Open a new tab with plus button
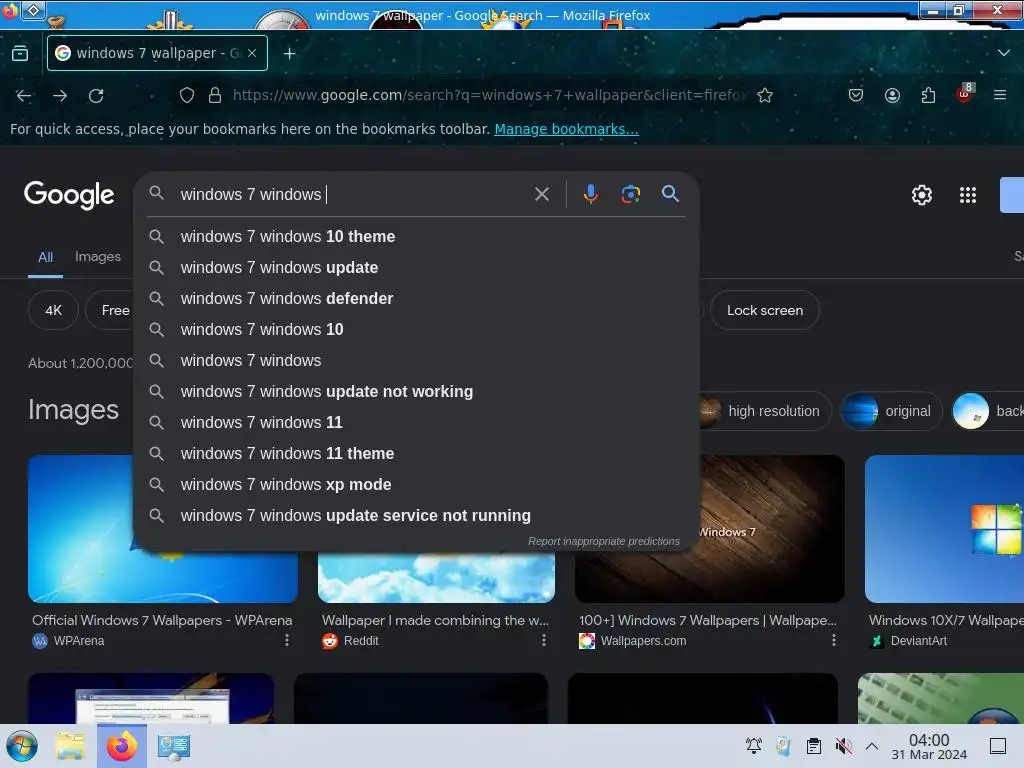The width and height of the screenshot is (1024, 768). pos(289,54)
